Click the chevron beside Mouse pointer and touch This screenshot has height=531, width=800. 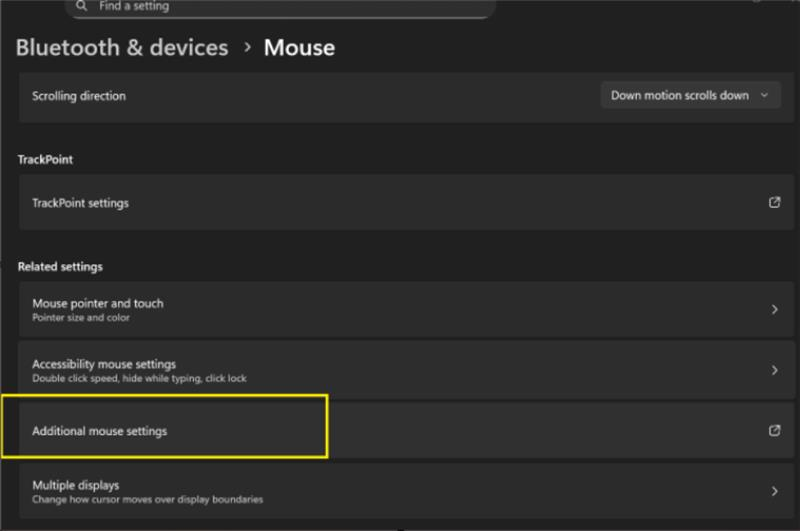[x=774, y=310]
